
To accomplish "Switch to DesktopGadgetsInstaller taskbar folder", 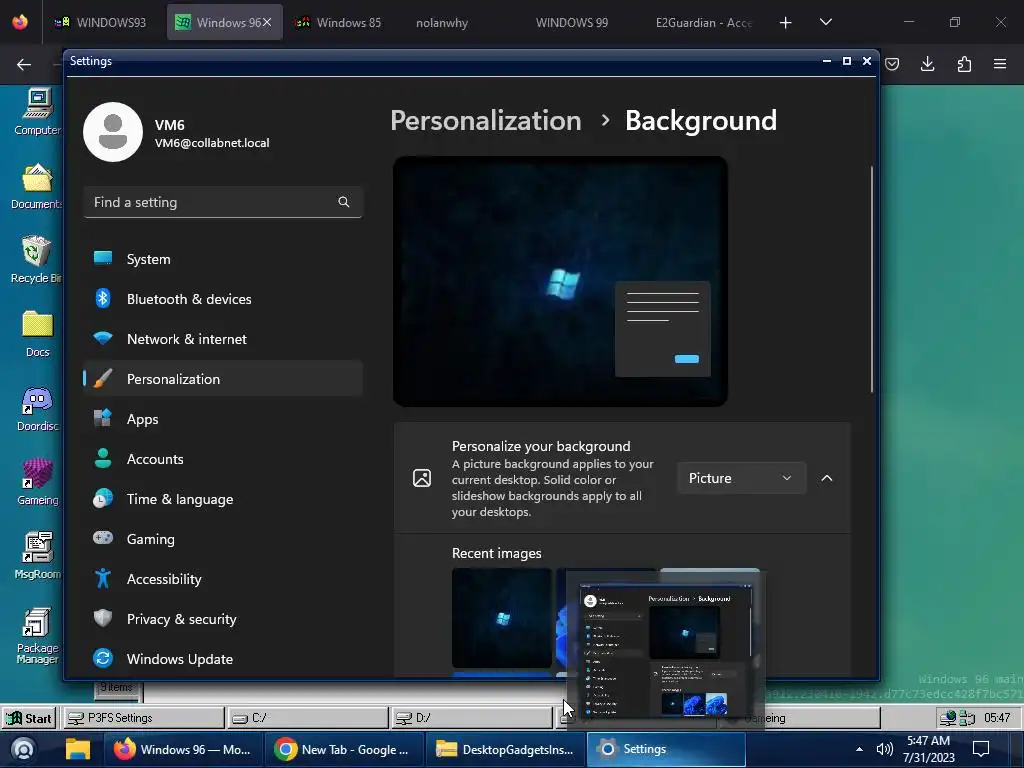I will [505, 749].
